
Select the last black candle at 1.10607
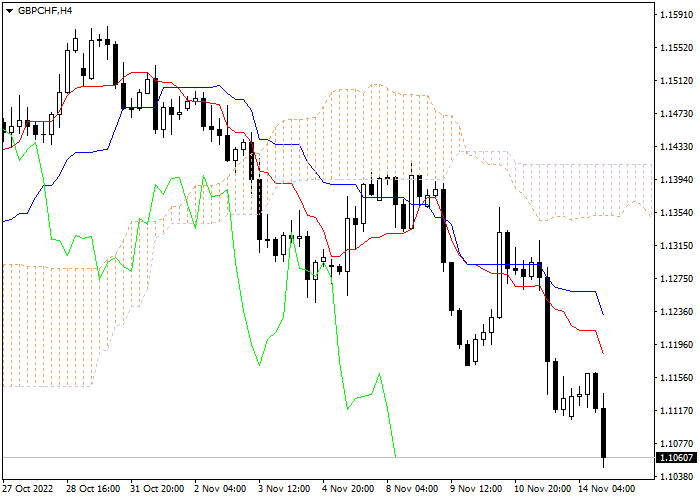coord(604,432)
